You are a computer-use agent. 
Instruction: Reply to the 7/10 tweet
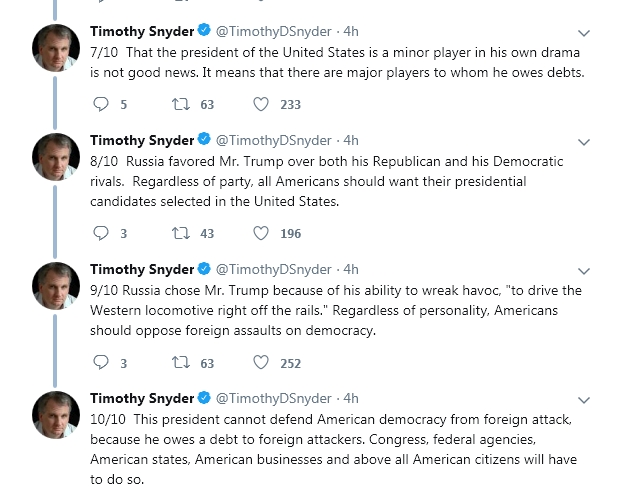(100, 104)
